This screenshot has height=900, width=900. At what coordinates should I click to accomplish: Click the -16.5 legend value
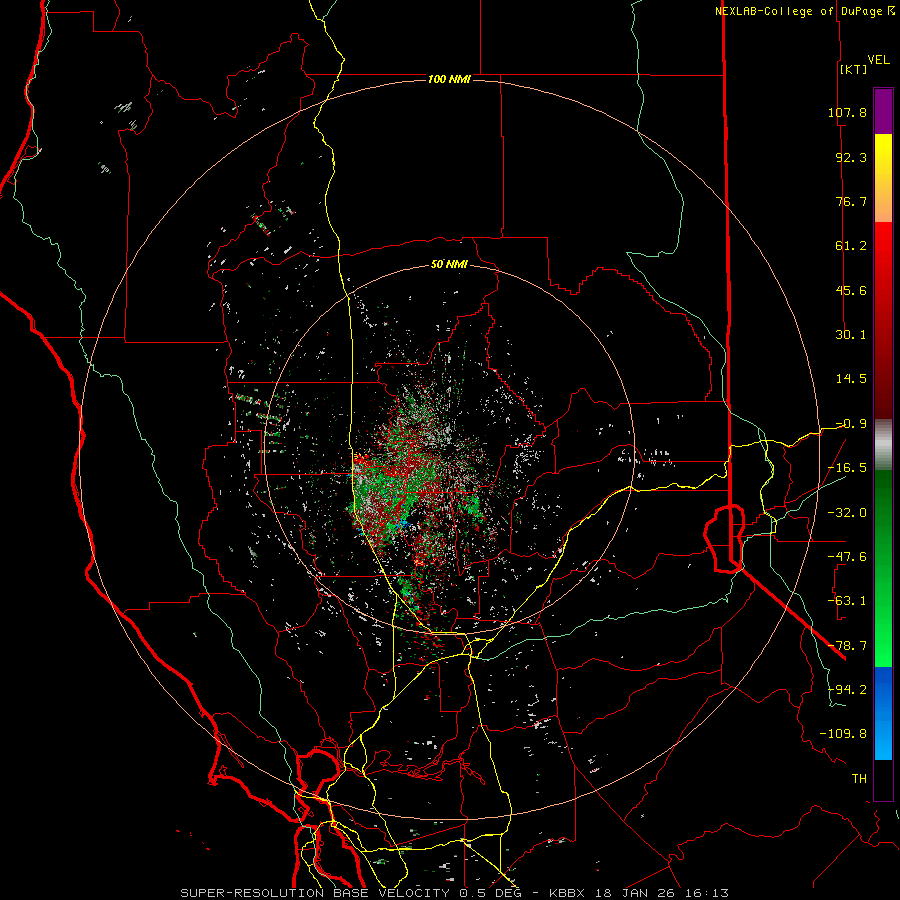(847, 468)
